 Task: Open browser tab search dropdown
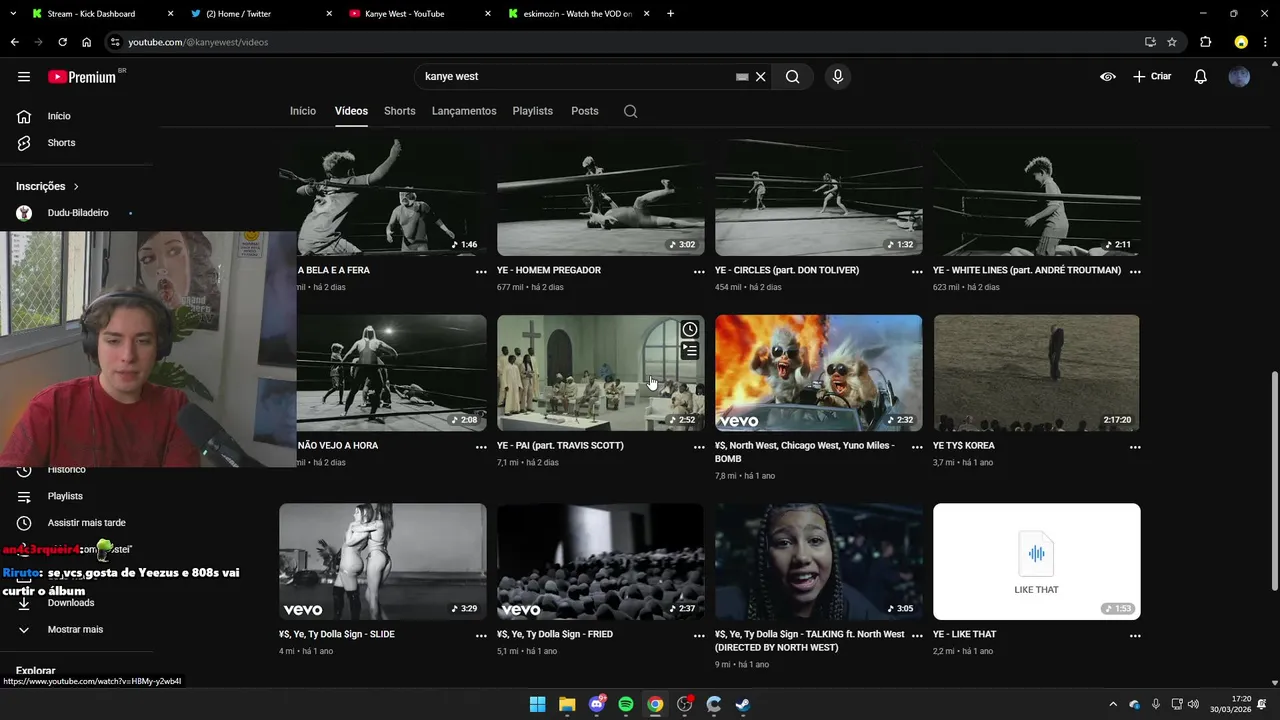12,14
